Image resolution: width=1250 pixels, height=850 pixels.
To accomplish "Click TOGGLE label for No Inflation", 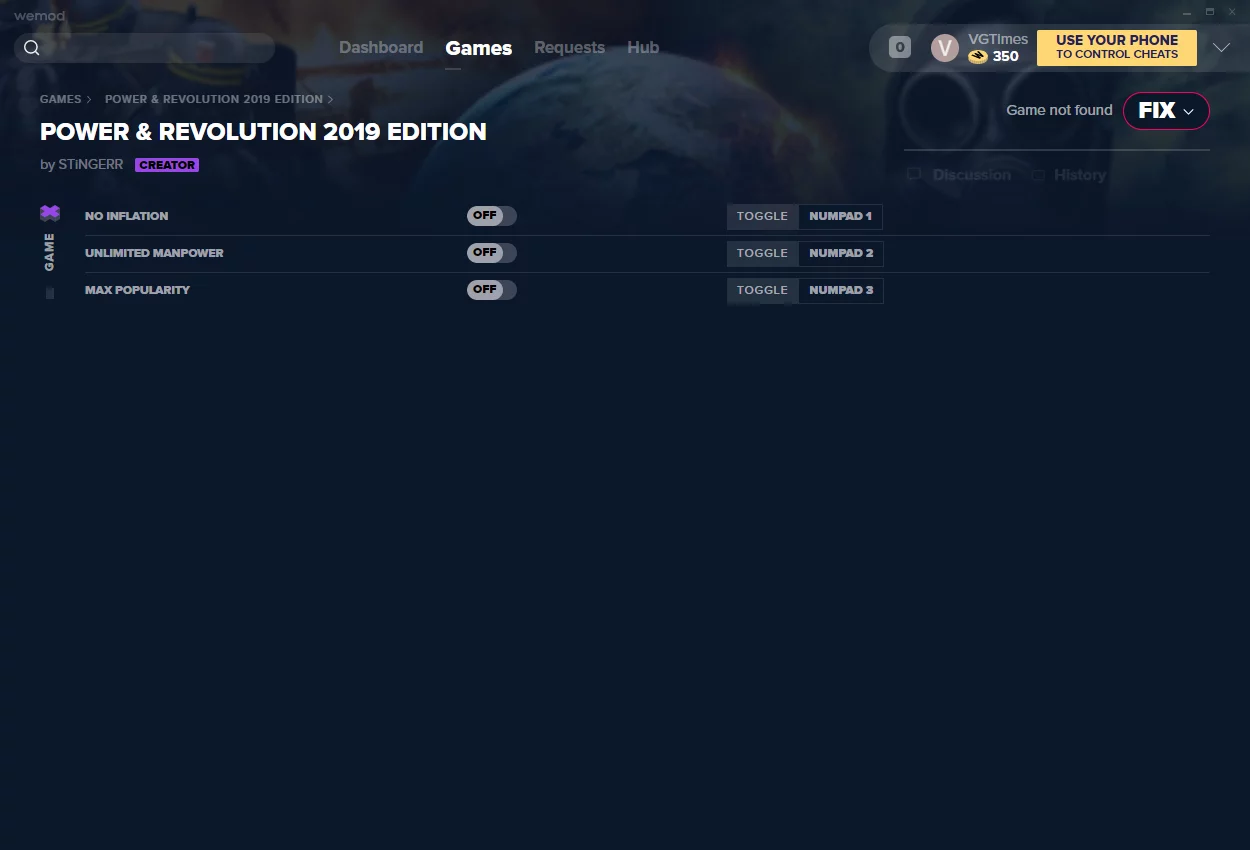I will (762, 216).
